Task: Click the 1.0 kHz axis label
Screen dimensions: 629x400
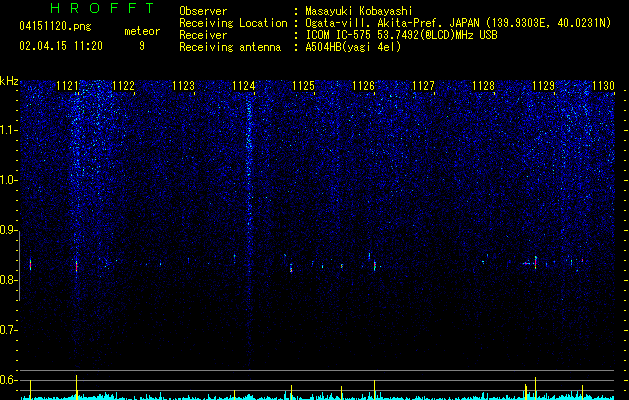Action: click(8, 180)
